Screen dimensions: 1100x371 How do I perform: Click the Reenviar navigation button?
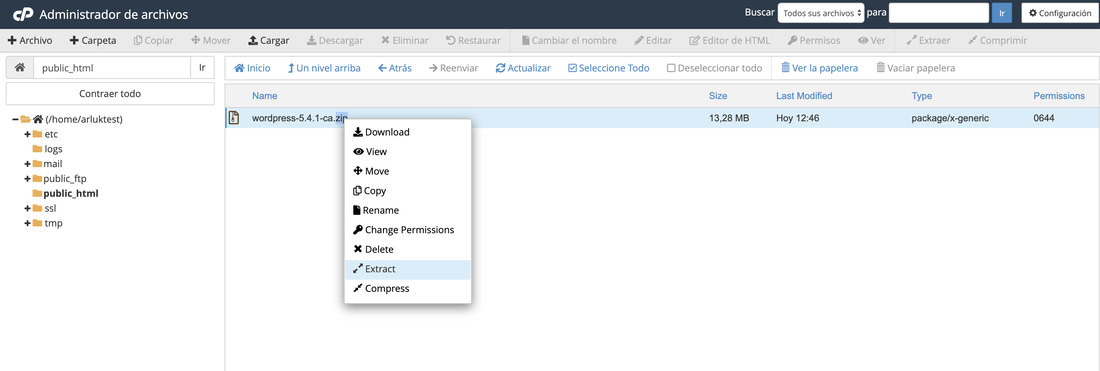pyautogui.click(x=454, y=68)
